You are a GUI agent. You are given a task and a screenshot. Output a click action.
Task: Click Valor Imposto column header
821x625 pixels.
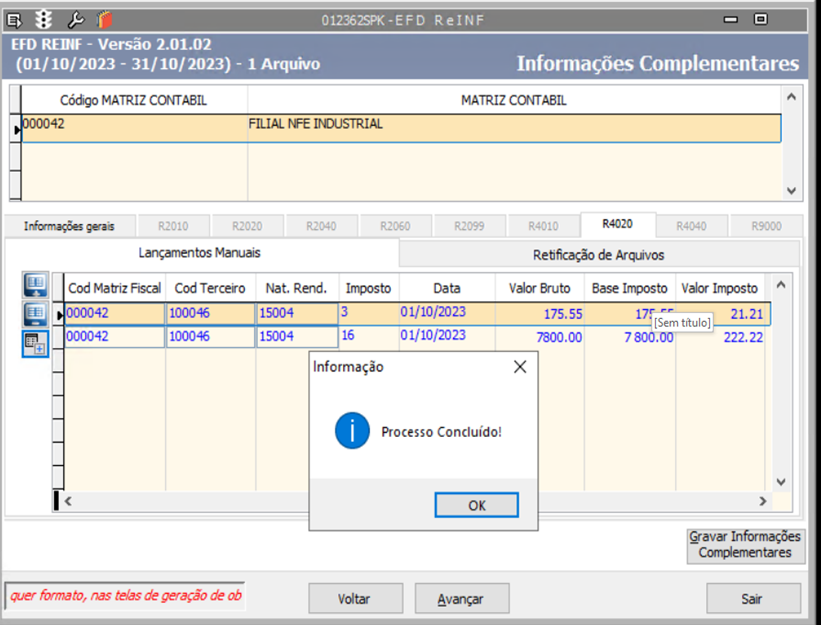(720, 288)
